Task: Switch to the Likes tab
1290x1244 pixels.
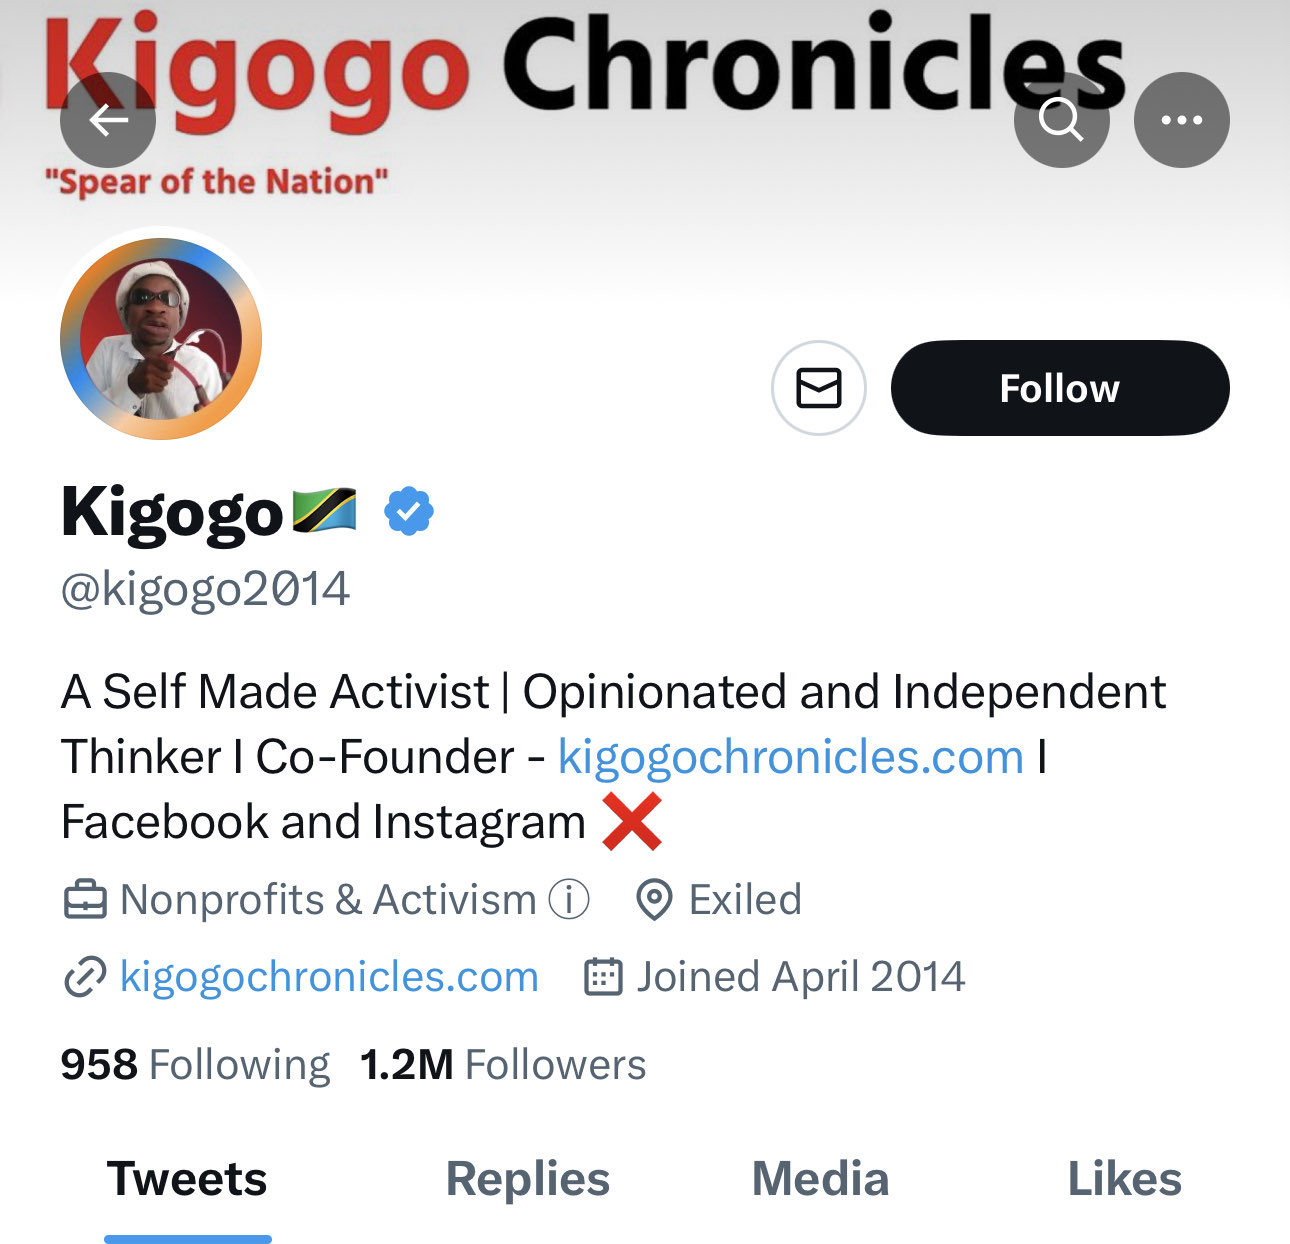Action: click(1124, 1179)
